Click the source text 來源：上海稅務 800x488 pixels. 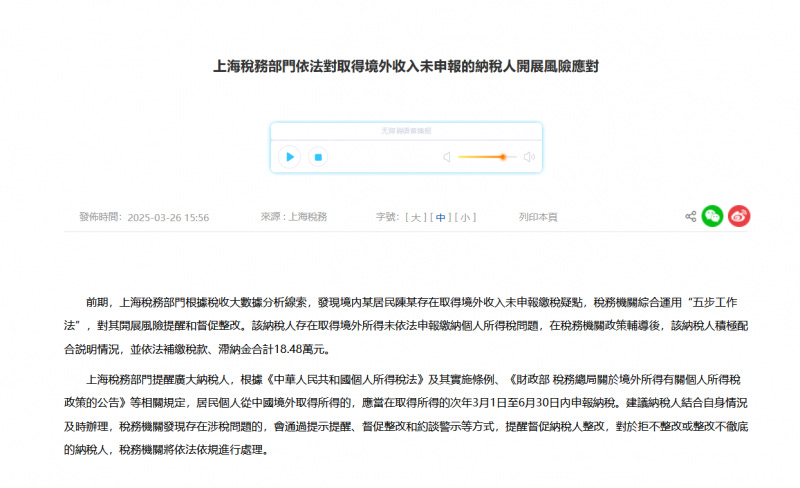click(x=294, y=217)
